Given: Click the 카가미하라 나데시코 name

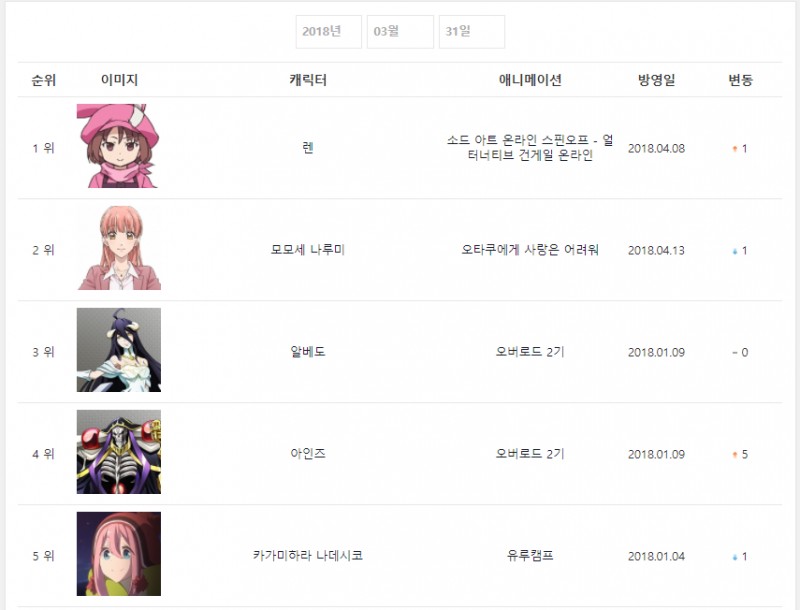Looking at the screenshot, I should coord(308,555).
